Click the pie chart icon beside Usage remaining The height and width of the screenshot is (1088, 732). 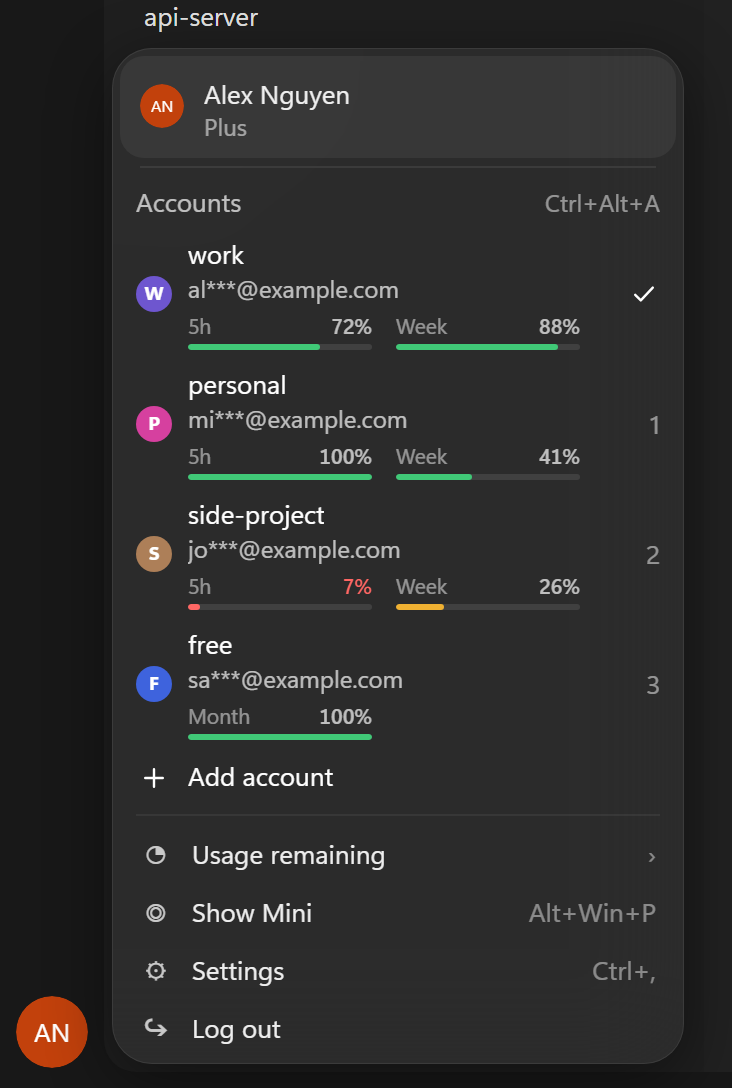coord(156,855)
